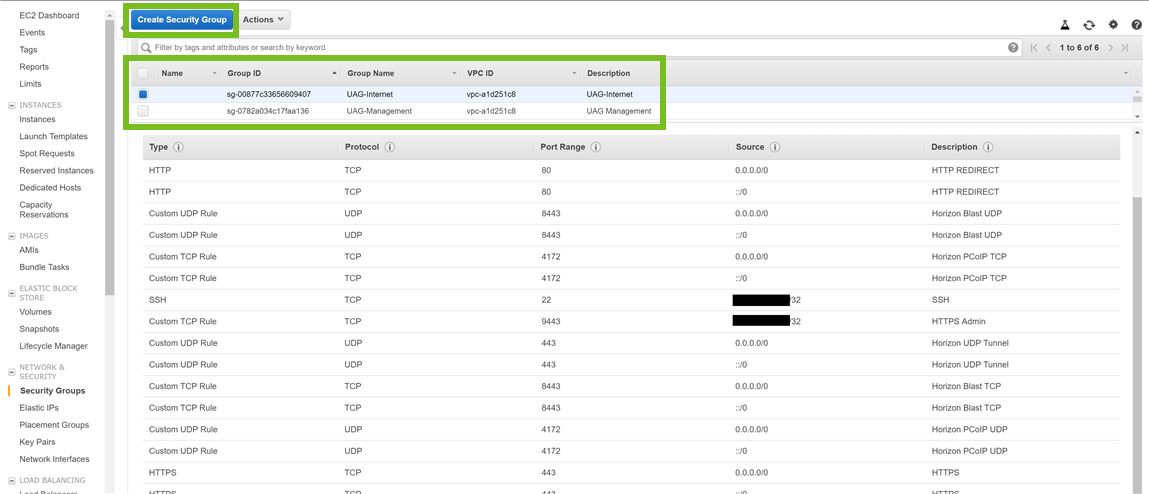Collapse the NETWORK & SECURITY section
Screen dimensions: 1149x494
[11, 372]
